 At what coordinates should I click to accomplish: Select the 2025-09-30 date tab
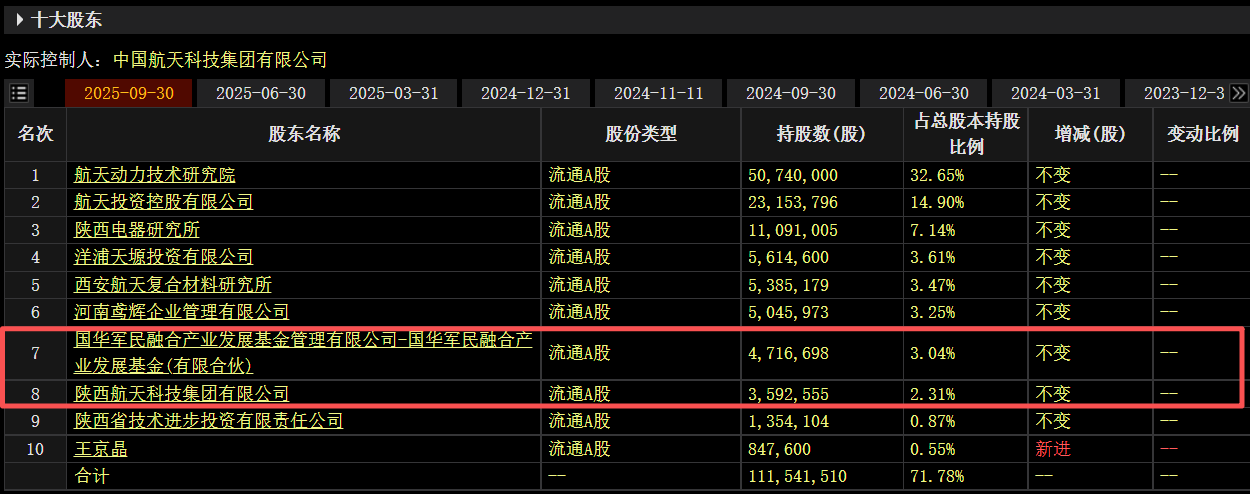click(x=129, y=93)
